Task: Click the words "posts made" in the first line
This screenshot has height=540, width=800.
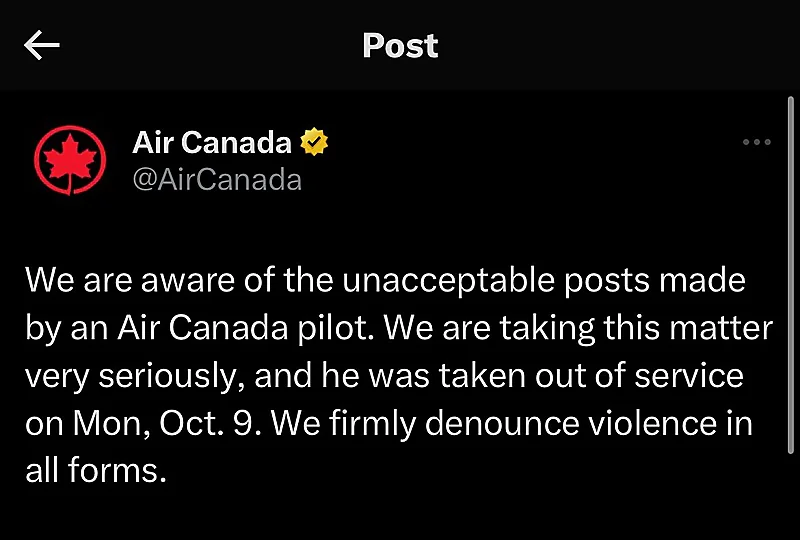Action: click(x=655, y=281)
